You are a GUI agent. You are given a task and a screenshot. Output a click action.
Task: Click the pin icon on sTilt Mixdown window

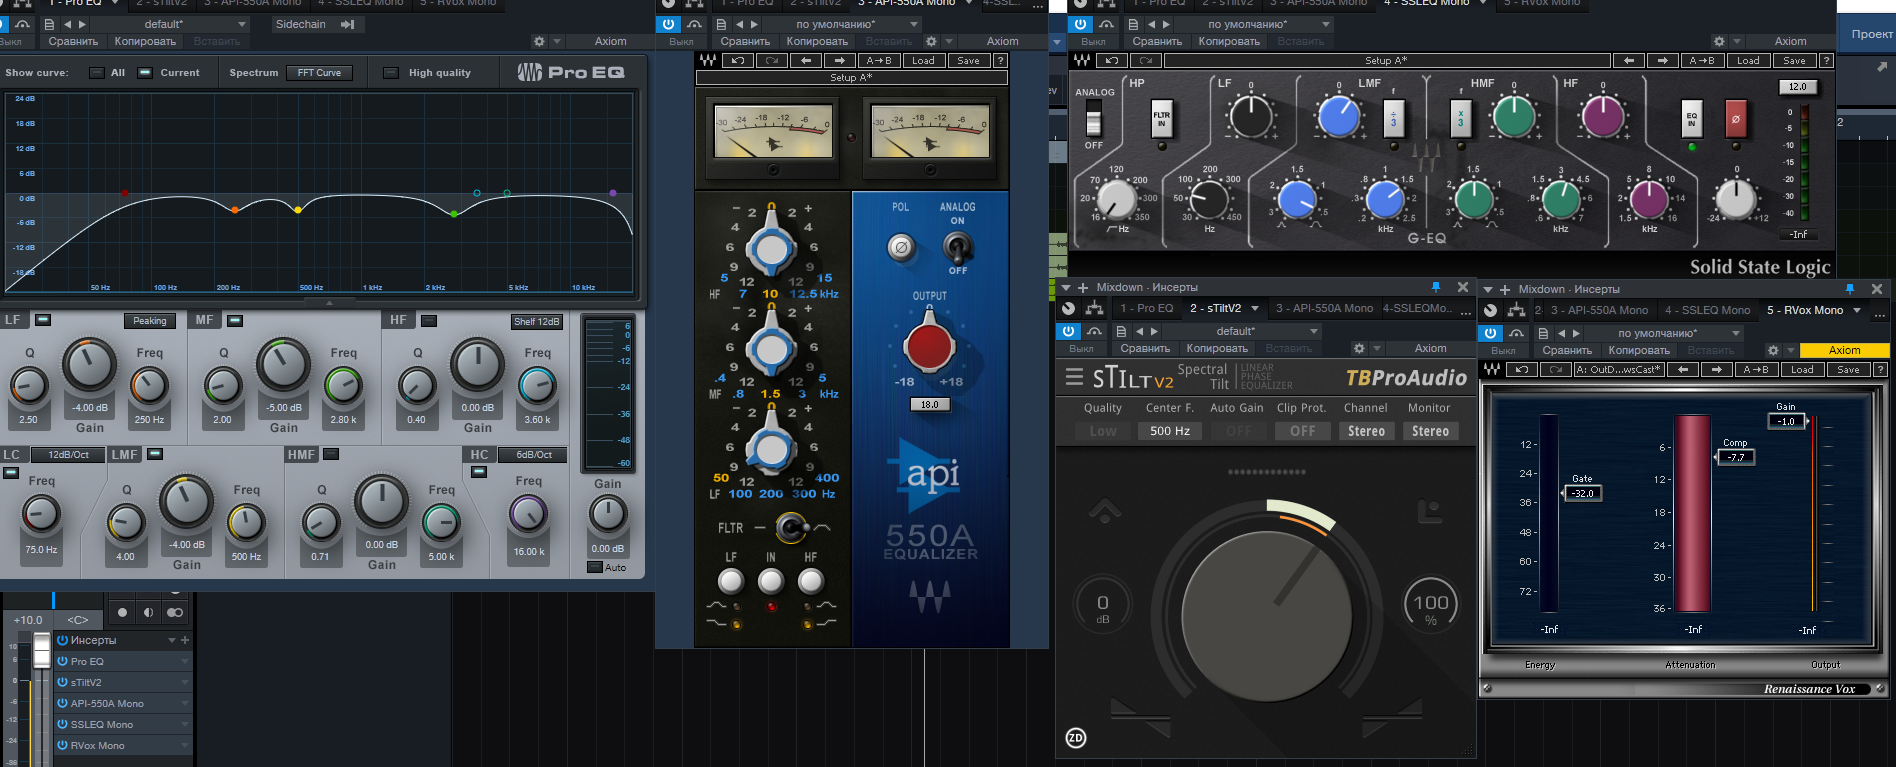[1436, 287]
